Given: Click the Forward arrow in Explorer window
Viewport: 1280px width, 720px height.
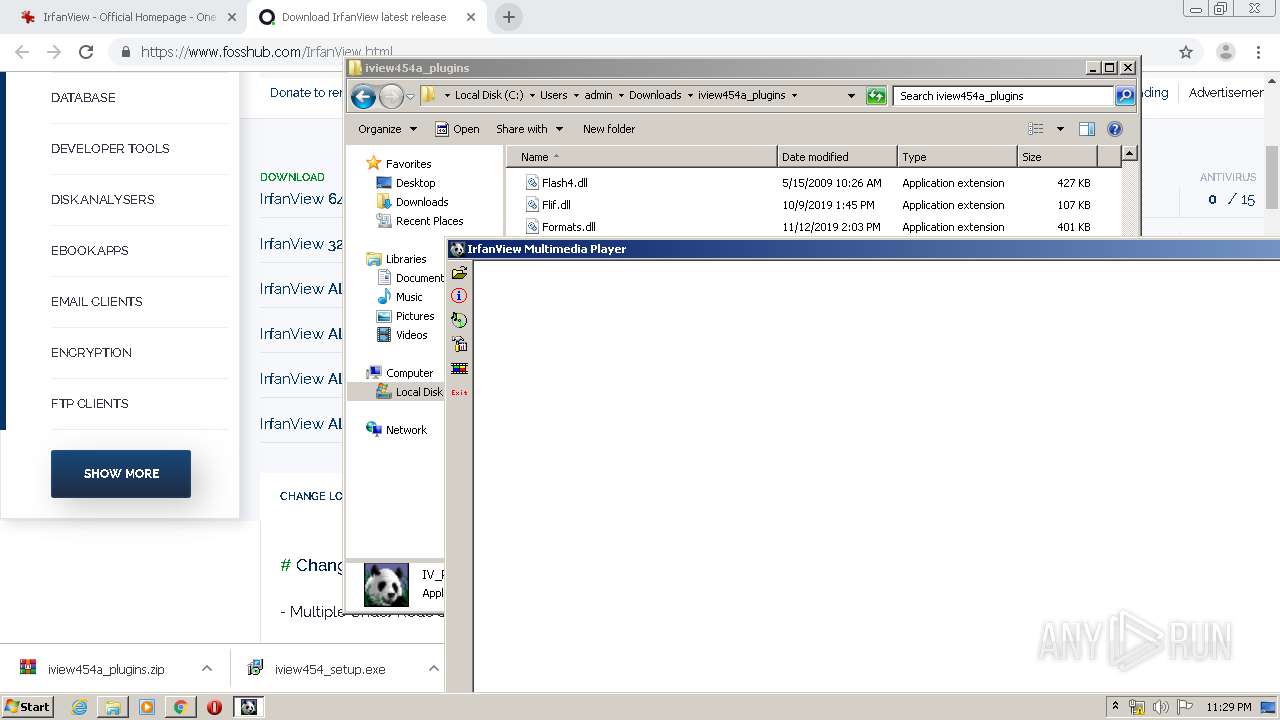Looking at the screenshot, I should tap(391, 96).
